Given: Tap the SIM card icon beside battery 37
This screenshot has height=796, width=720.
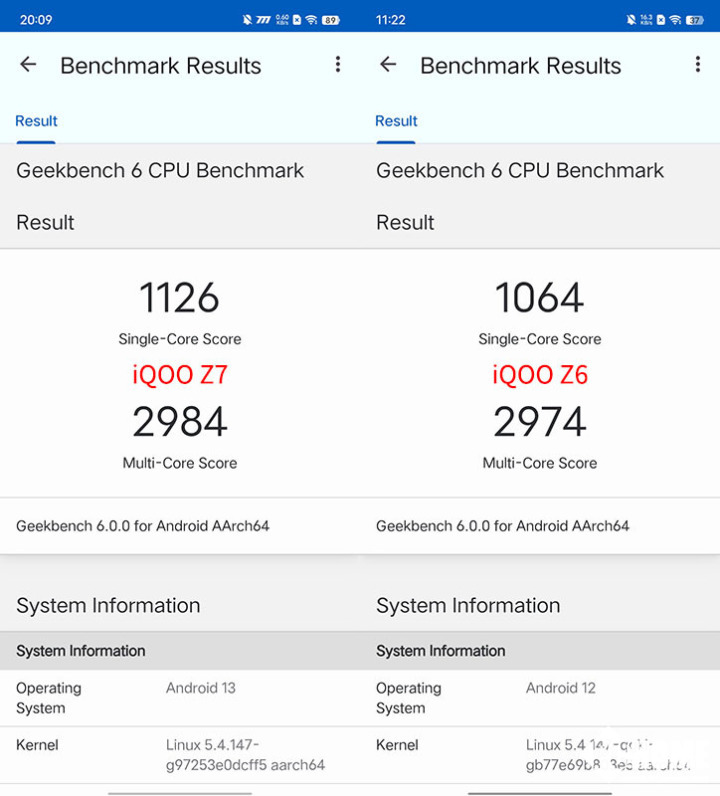Looking at the screenshot, I should (661, 20).
